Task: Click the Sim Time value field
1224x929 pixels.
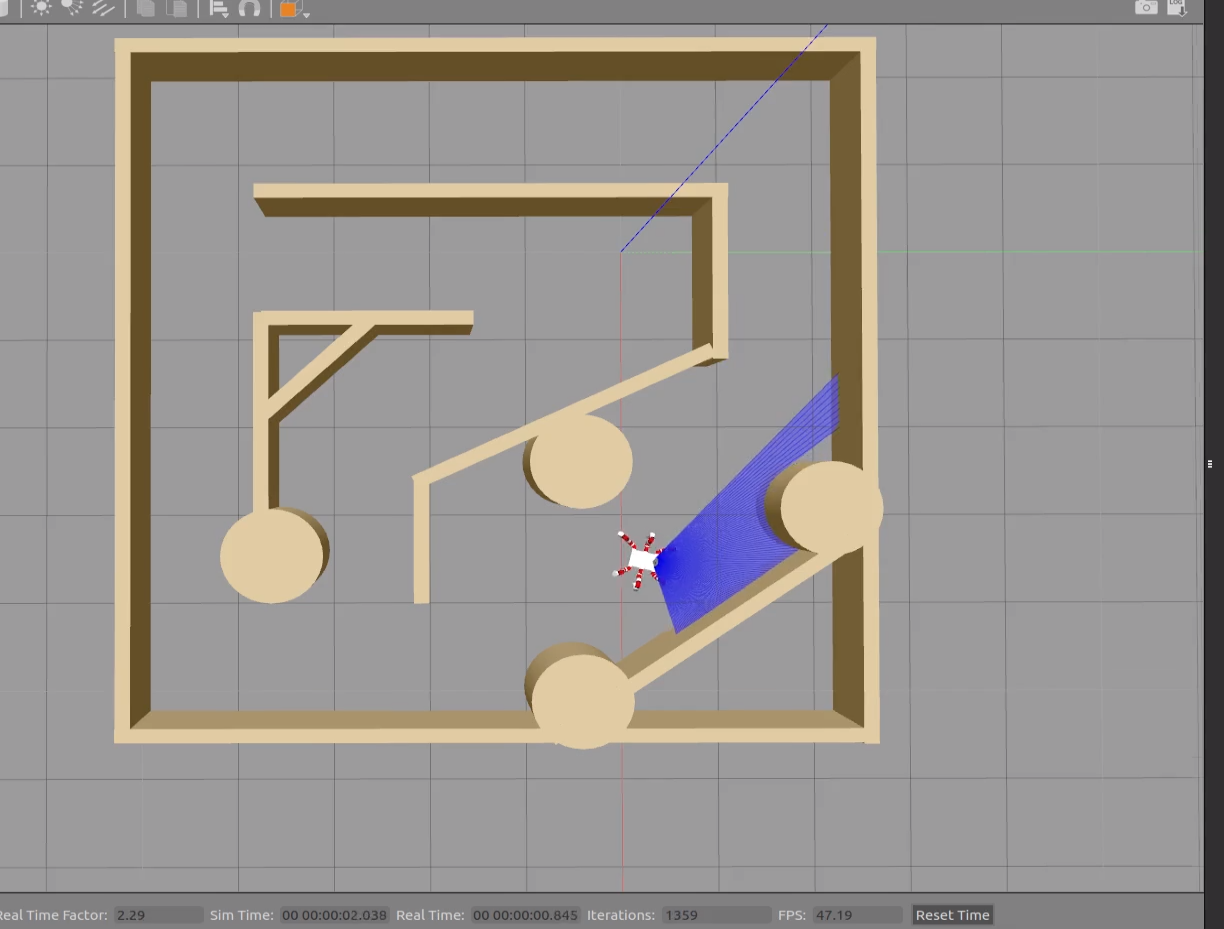Action: 333,915
